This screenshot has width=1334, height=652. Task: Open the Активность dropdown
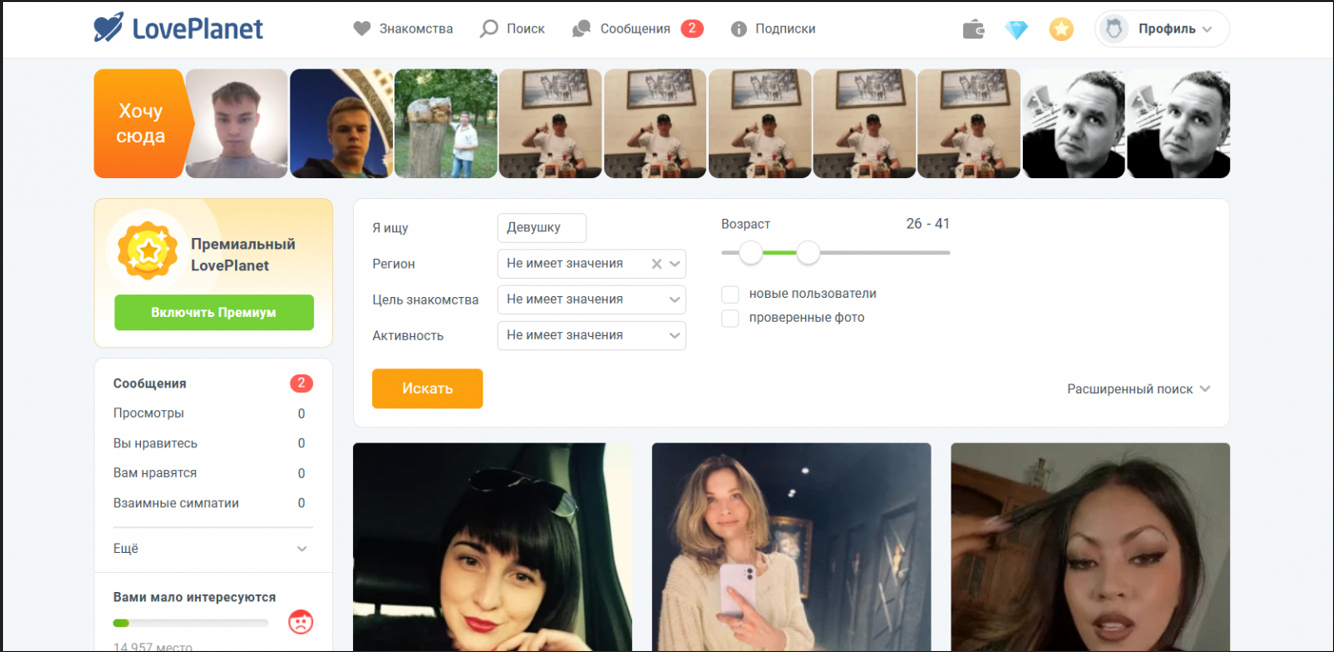click(592, 335)
